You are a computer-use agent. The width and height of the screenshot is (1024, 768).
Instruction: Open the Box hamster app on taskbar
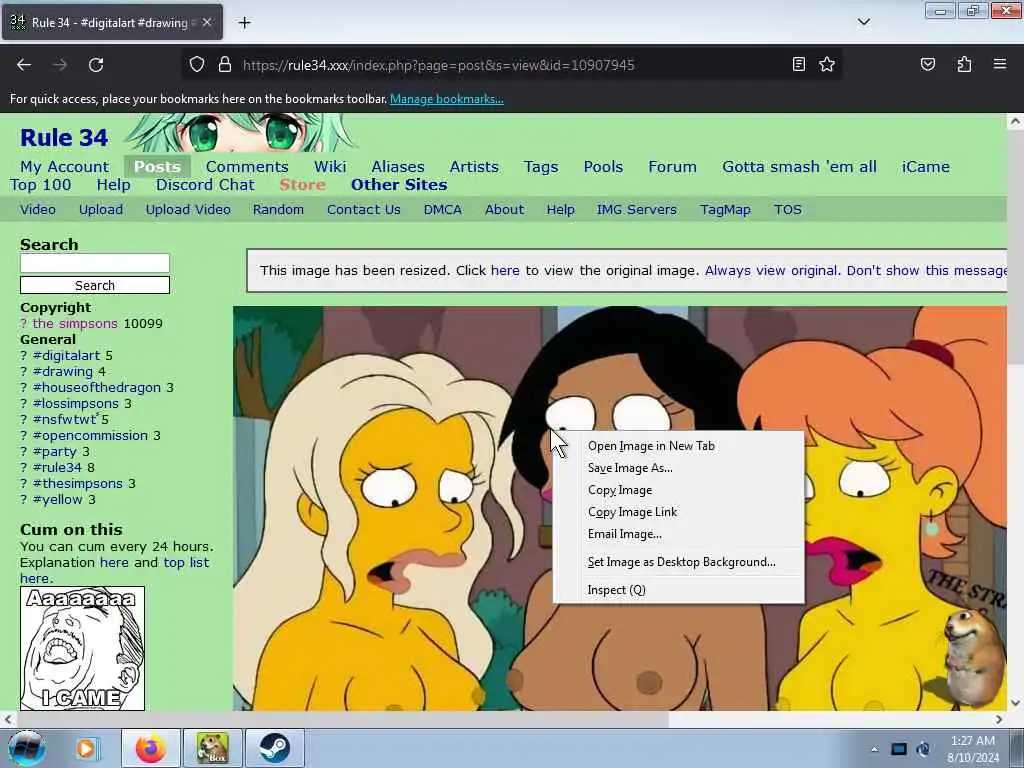213,748
